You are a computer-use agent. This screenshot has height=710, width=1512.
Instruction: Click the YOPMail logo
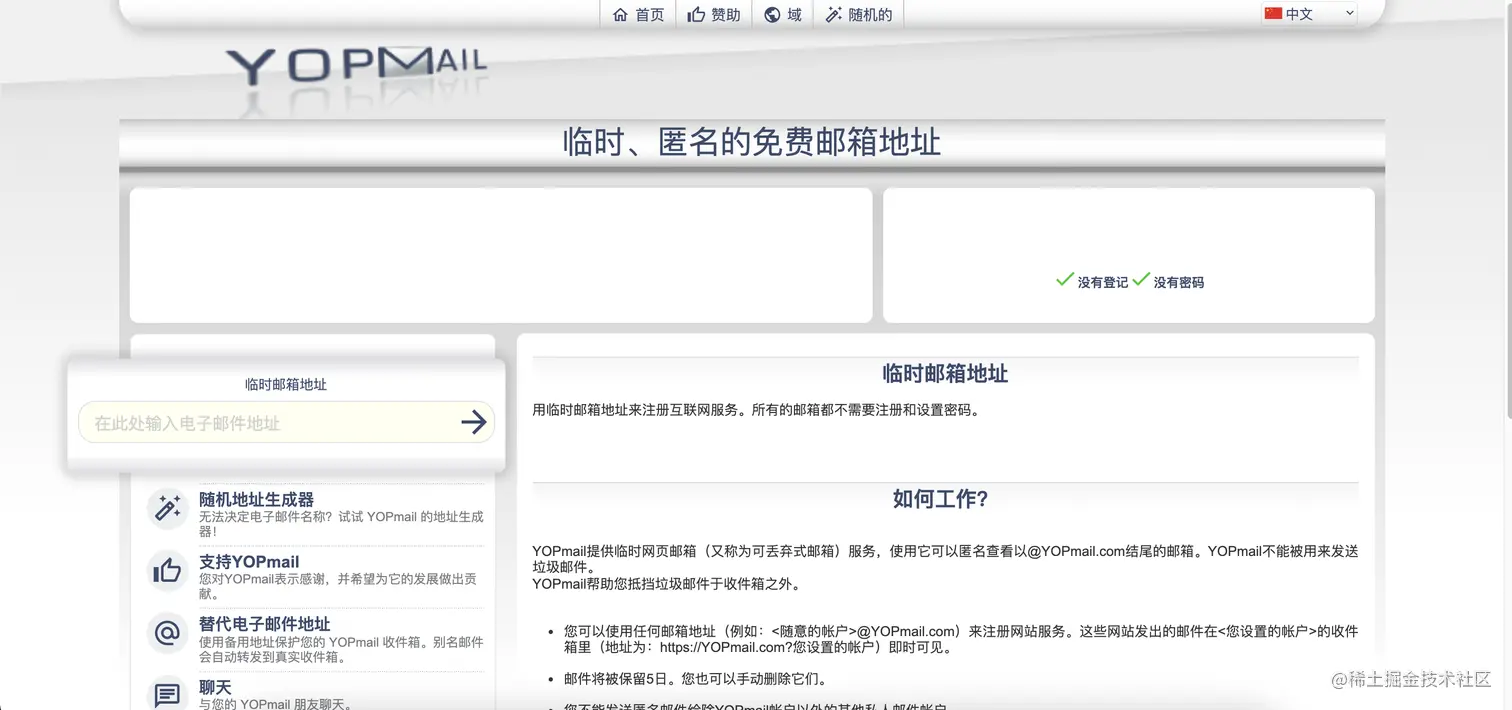356,67
